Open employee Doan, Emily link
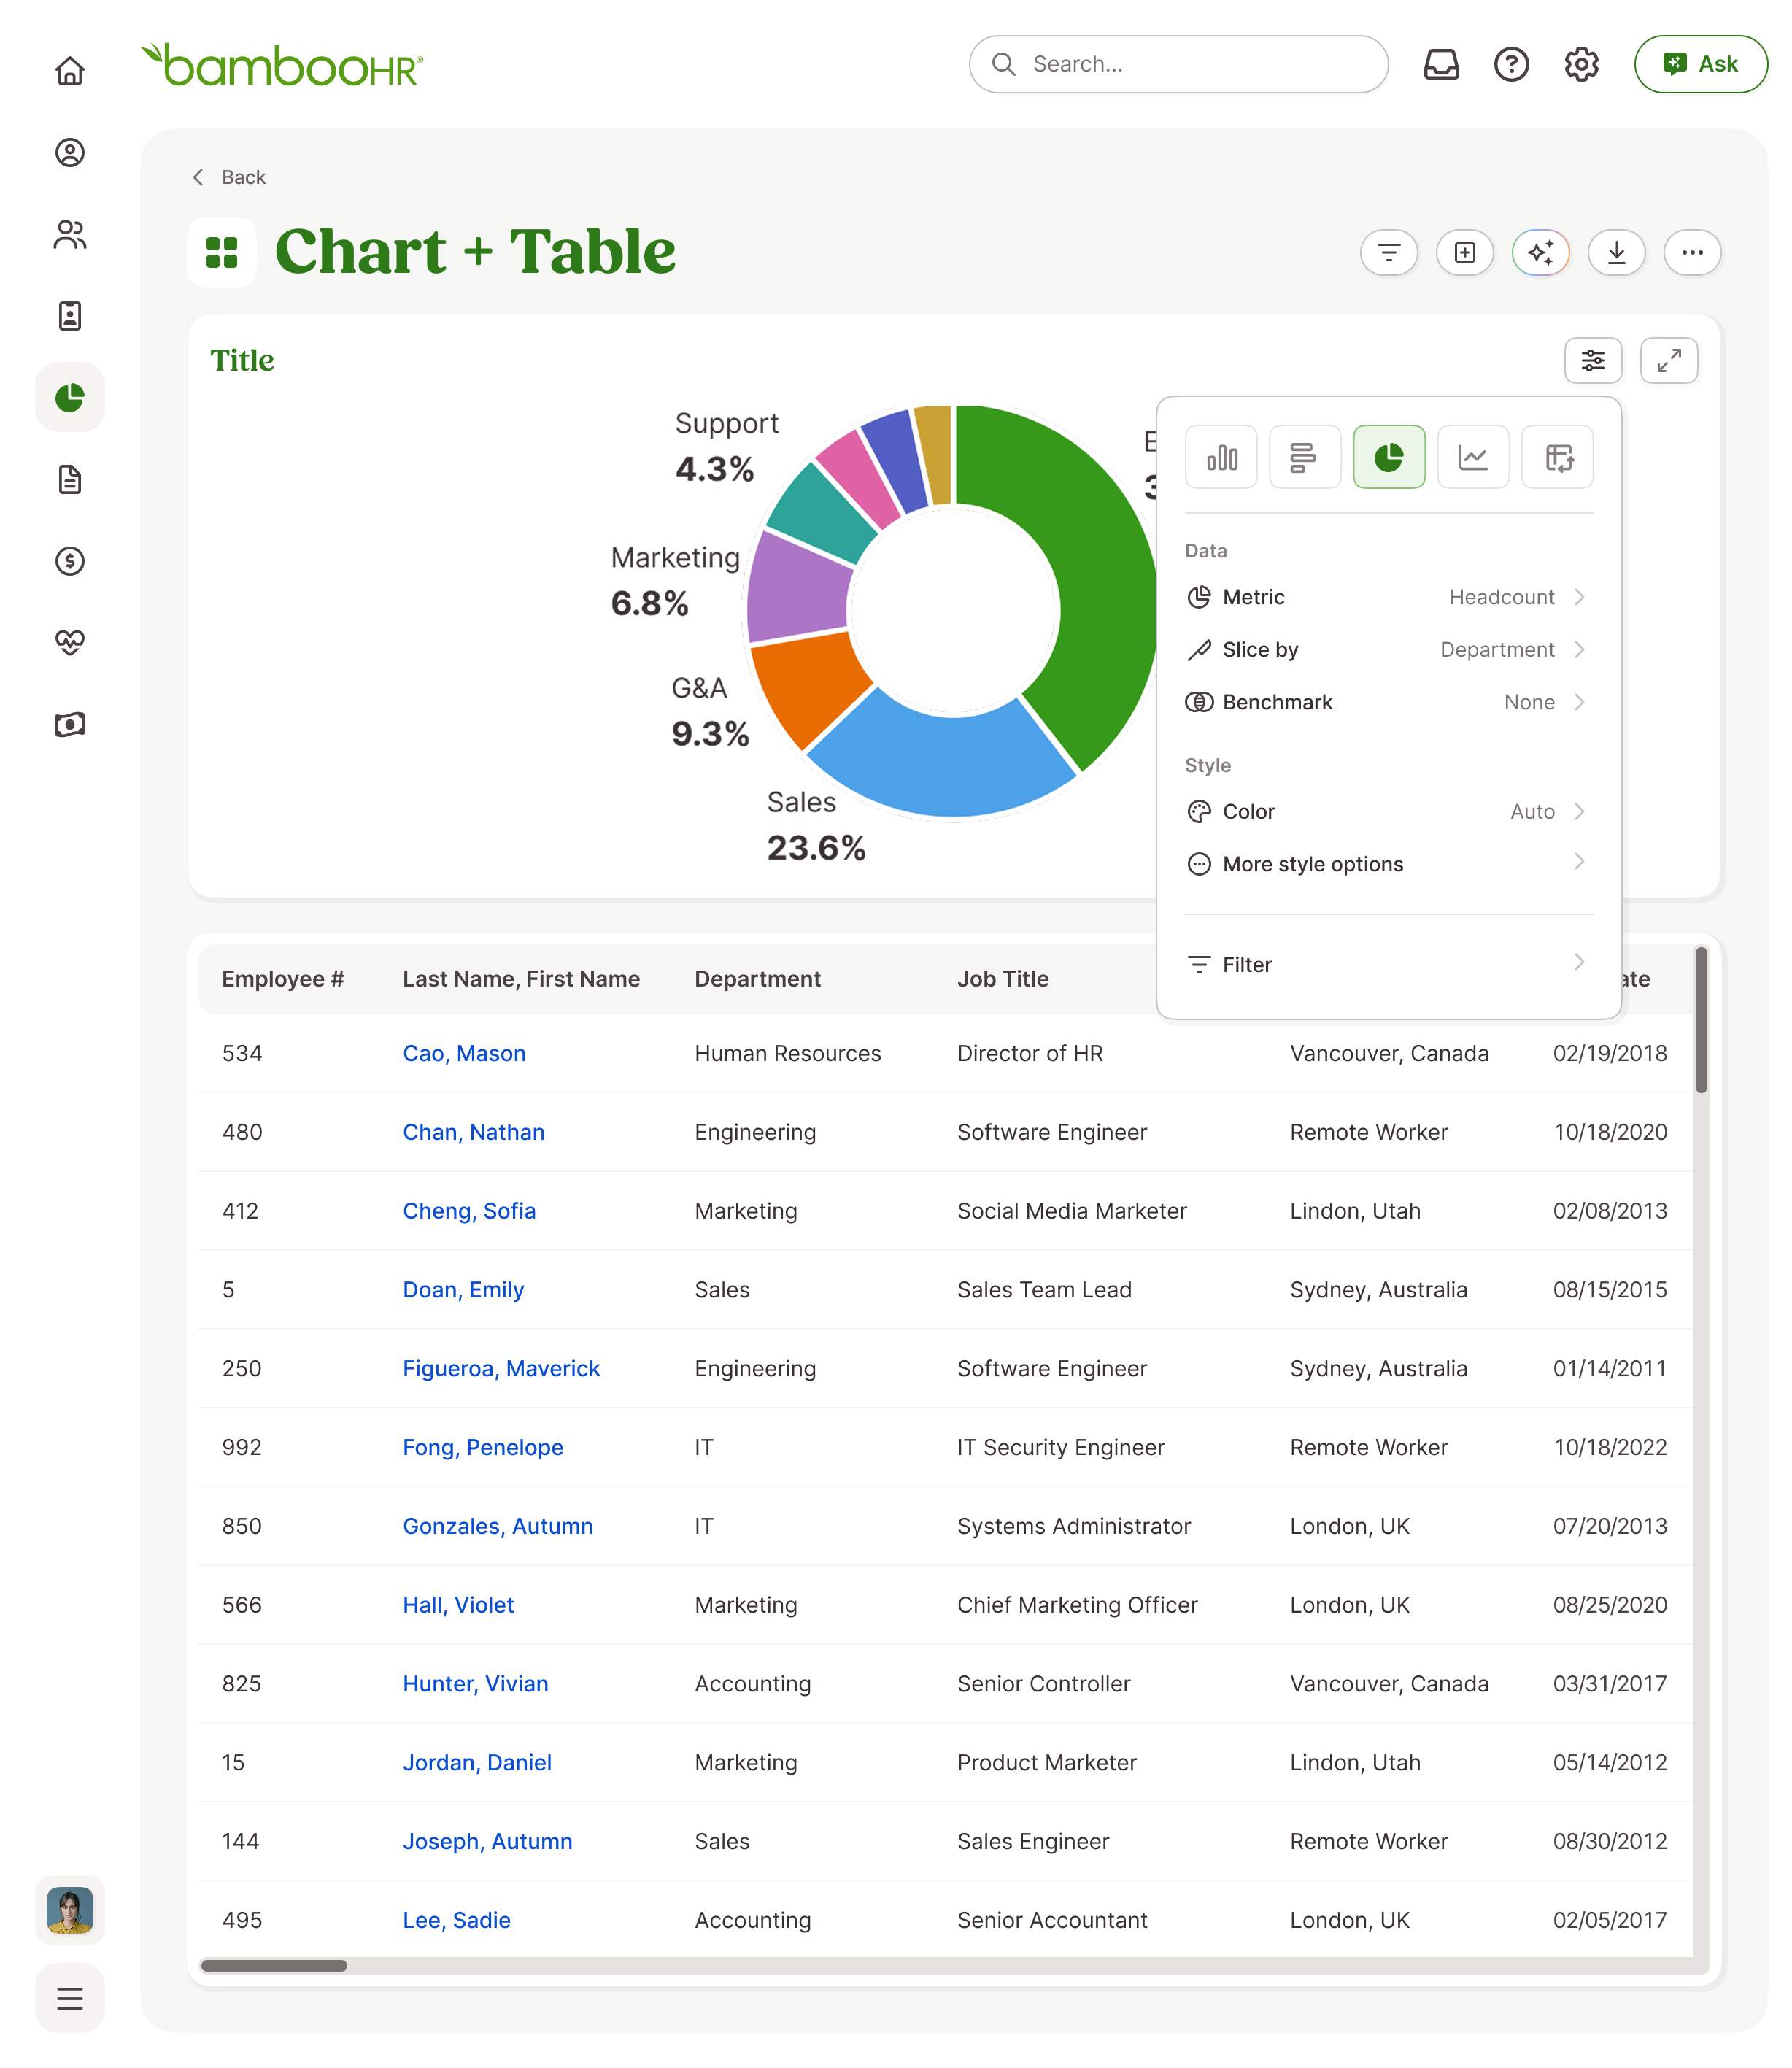The width and height of the screenshot is (1792, 2068). [463, 1290]
